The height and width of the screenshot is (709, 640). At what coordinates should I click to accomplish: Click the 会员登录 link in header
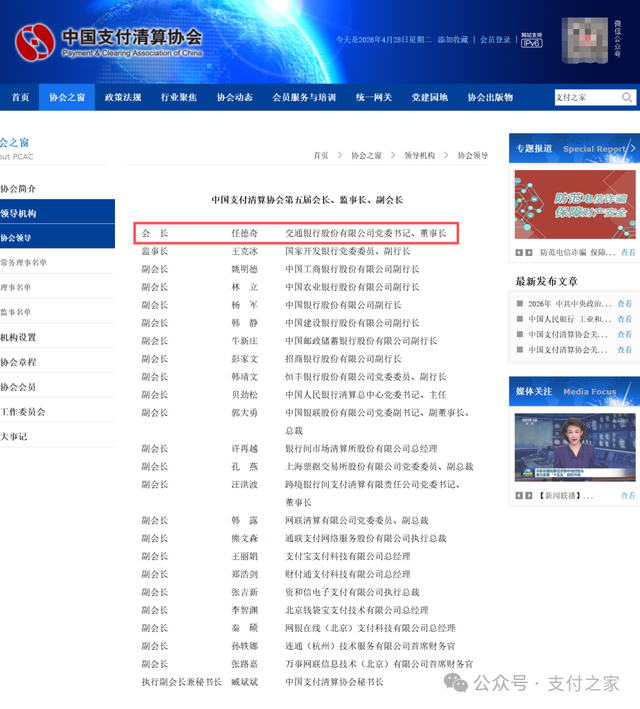coord(495,40)
